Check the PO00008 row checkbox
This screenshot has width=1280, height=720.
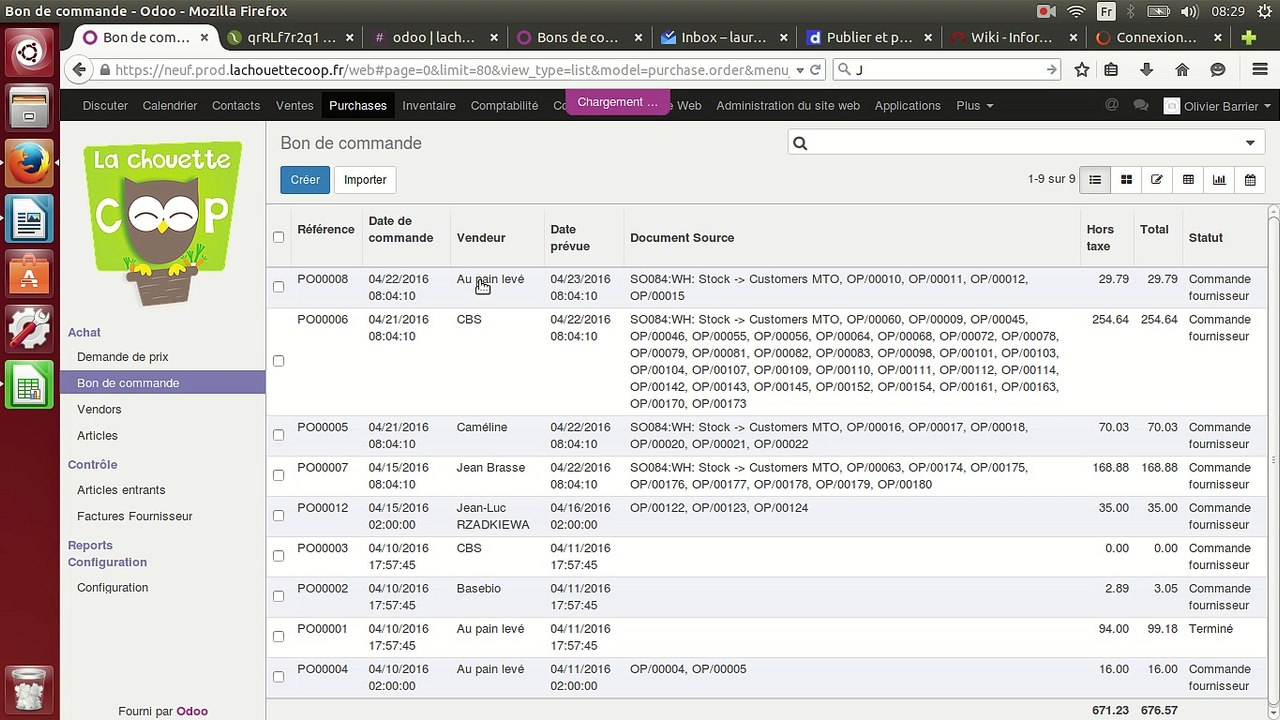(278, 287)
